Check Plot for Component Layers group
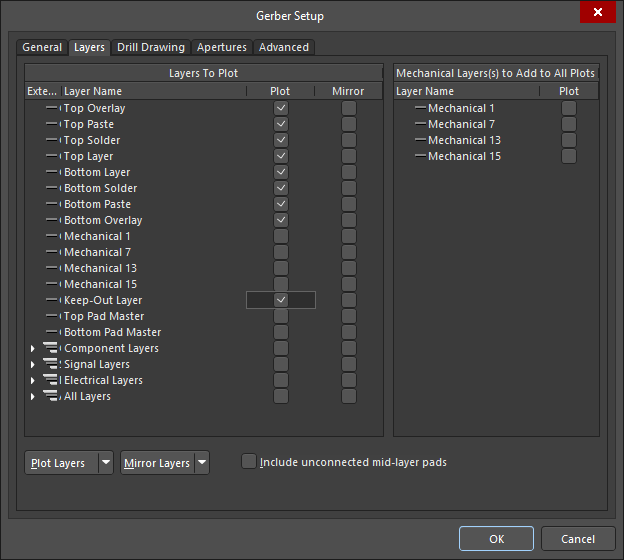 pos(281,348)
